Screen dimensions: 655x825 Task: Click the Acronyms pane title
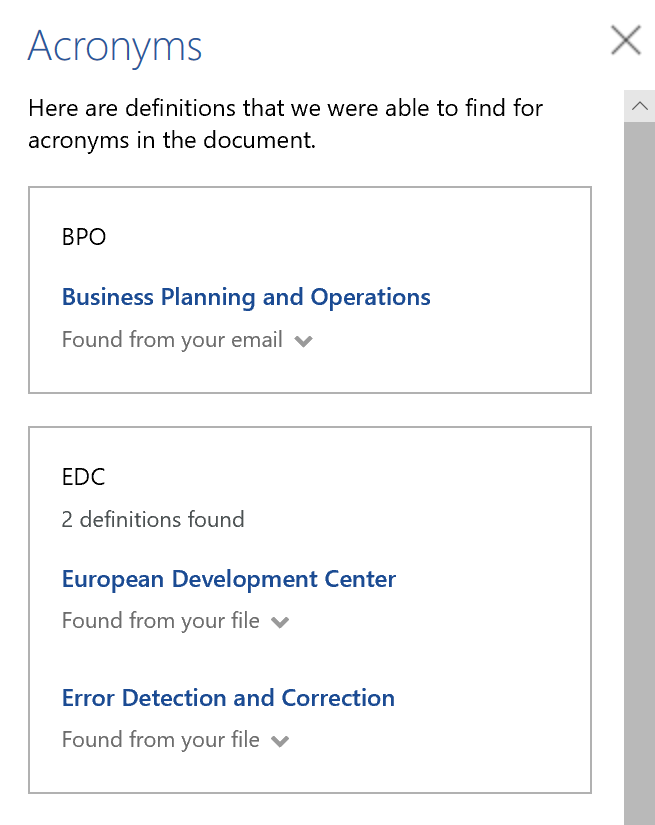point(115,46)
